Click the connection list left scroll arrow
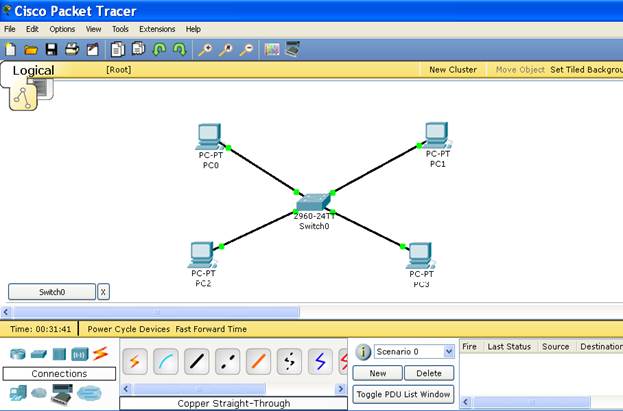Image resolution: width=623 pixels, height=411 pixels. tap(126, 389)
